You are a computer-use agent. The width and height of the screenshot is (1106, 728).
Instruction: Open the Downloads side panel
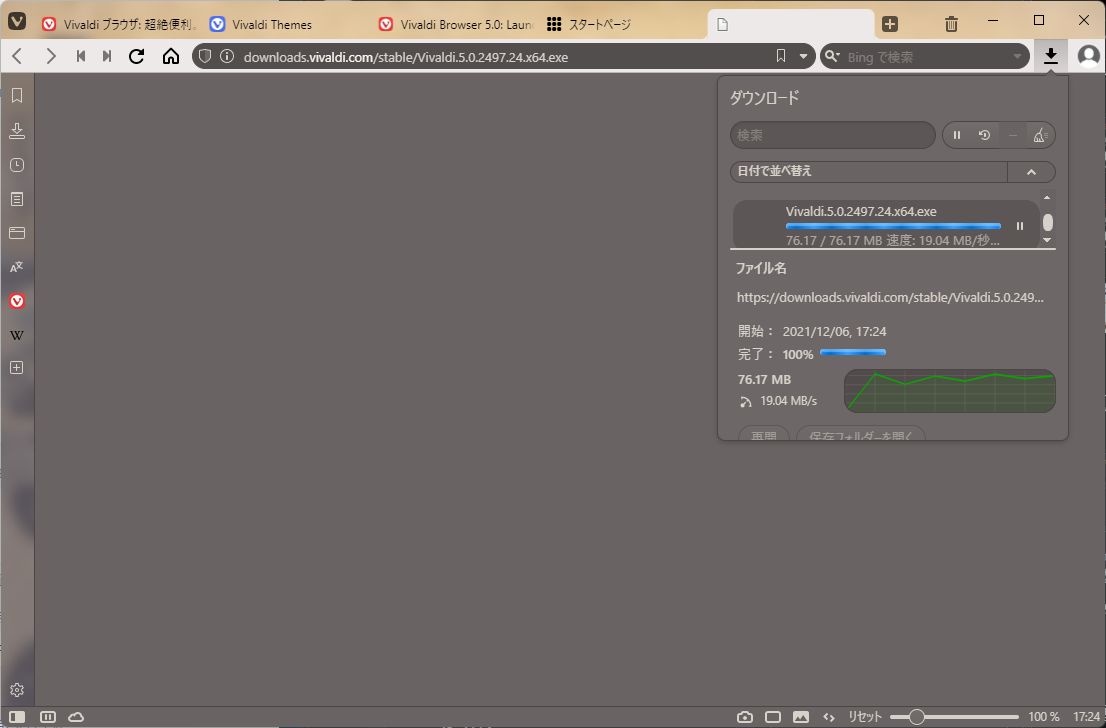click(x=17, y=131)
